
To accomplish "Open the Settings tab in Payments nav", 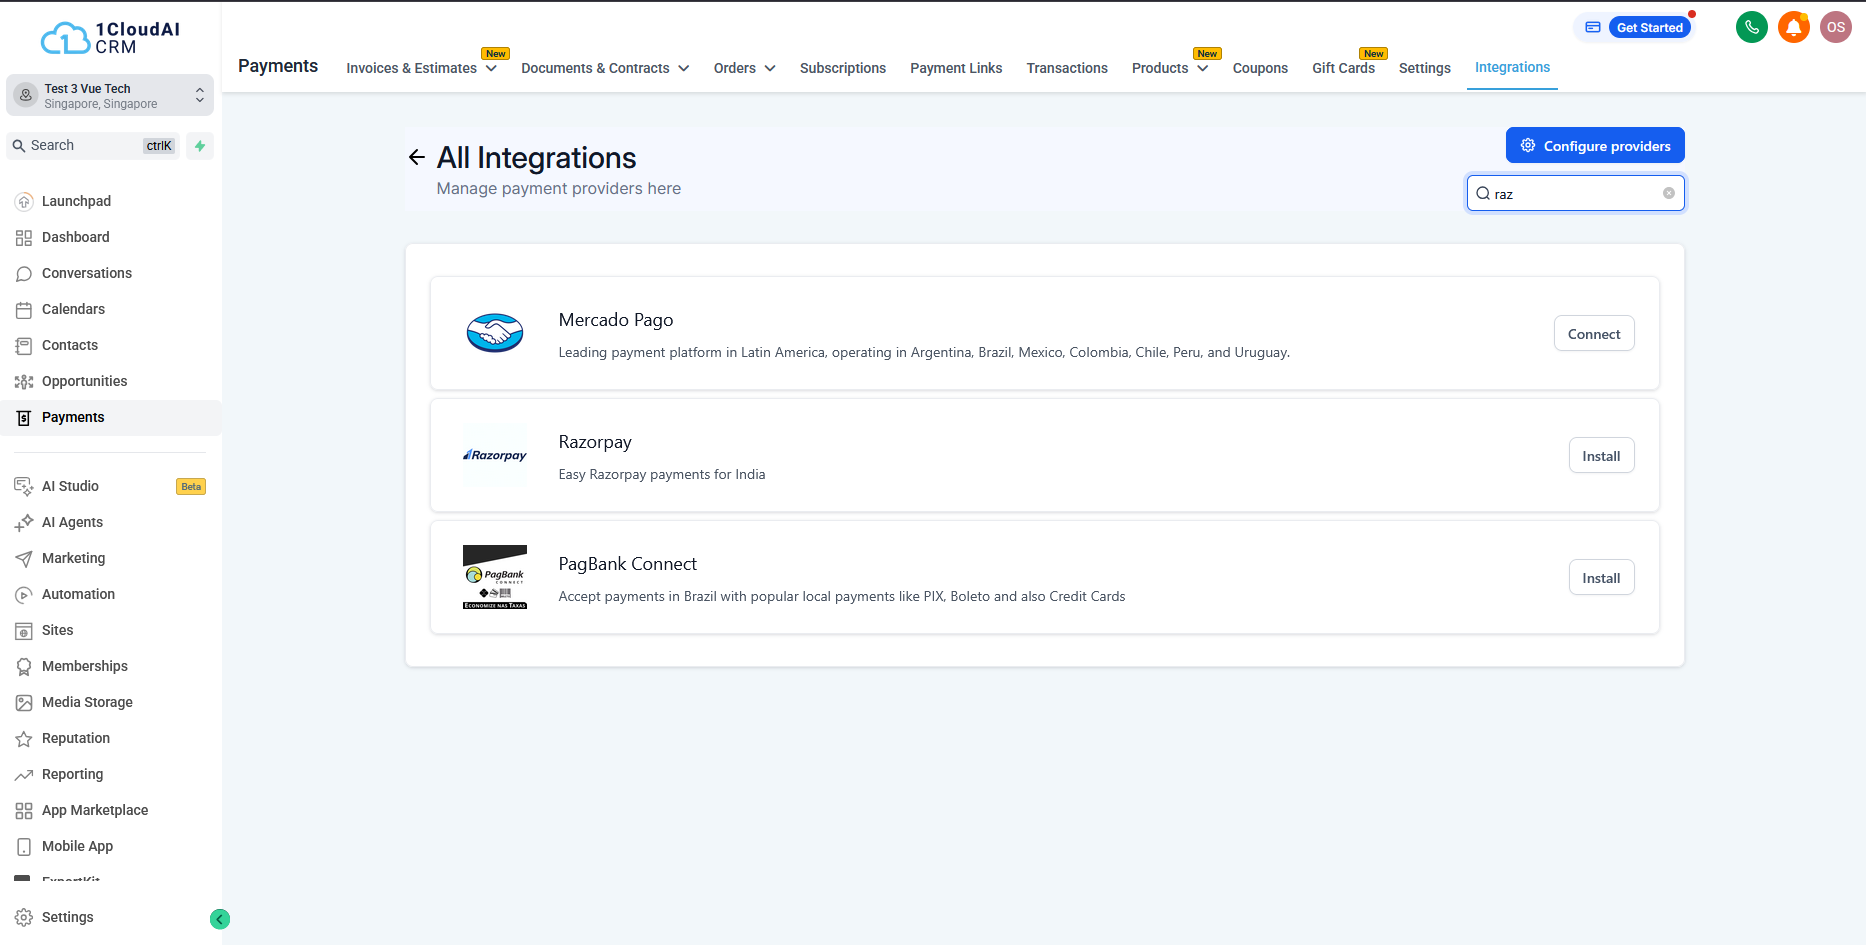I will coord(1424,68).
